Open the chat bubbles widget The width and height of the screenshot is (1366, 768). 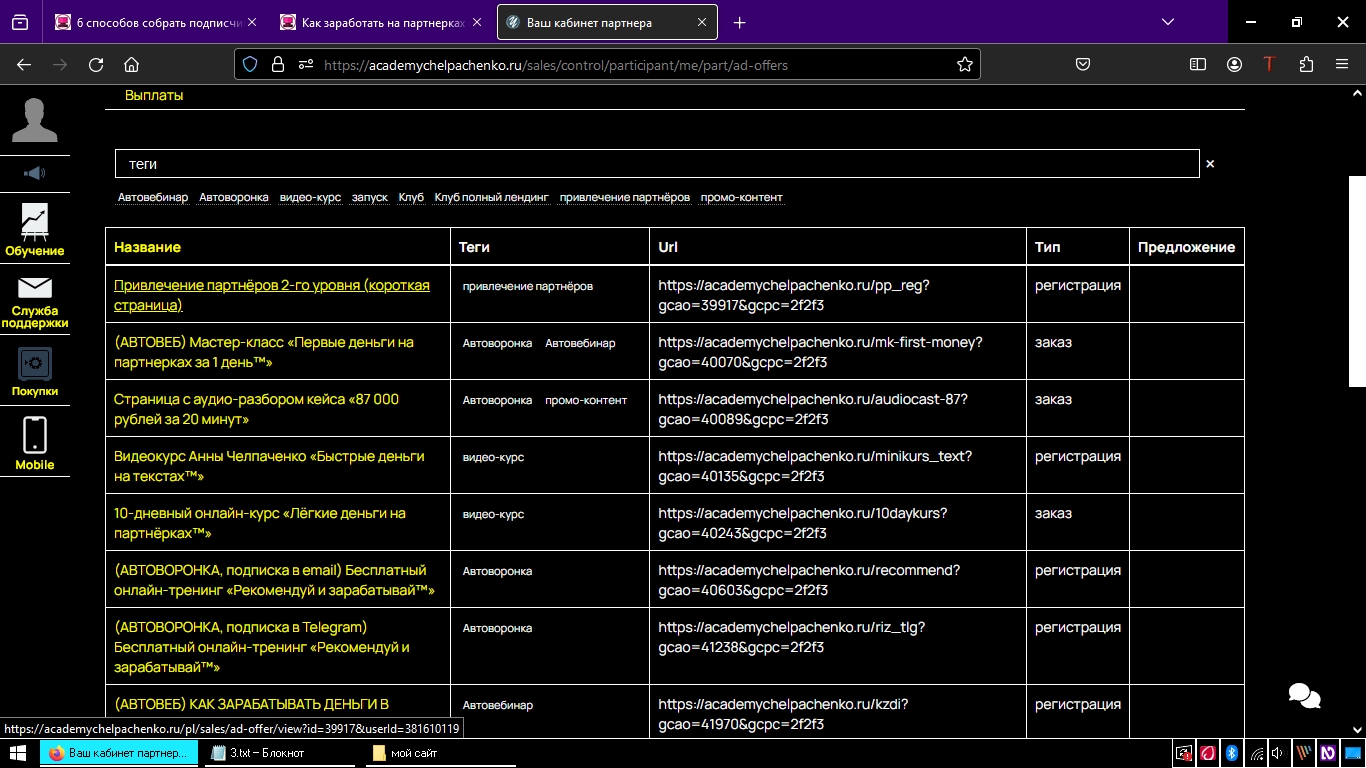[1304, 695]
